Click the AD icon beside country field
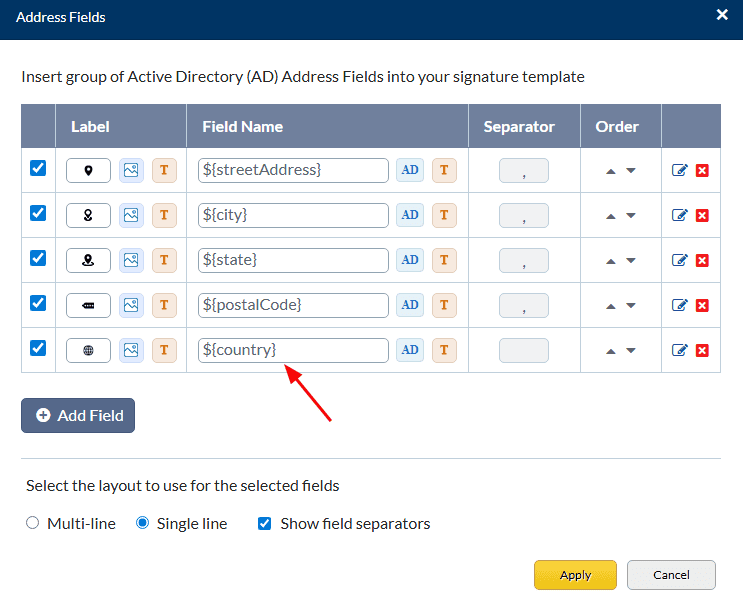Screen dimensions: 743x610 (410, 350)
